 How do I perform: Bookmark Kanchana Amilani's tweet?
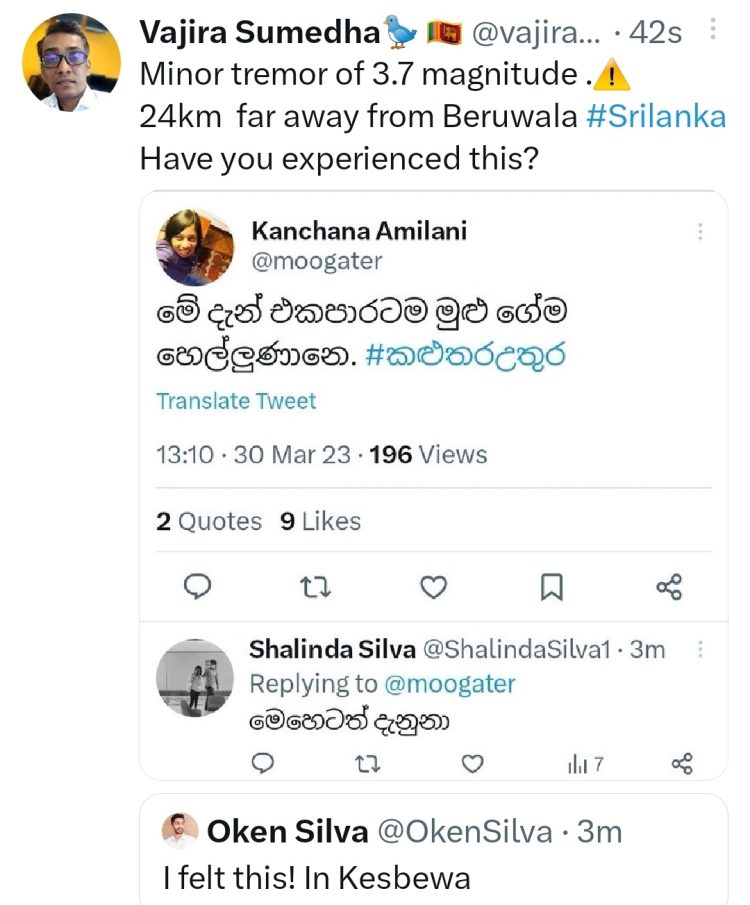pyautogui.click(x=551, y=587)
